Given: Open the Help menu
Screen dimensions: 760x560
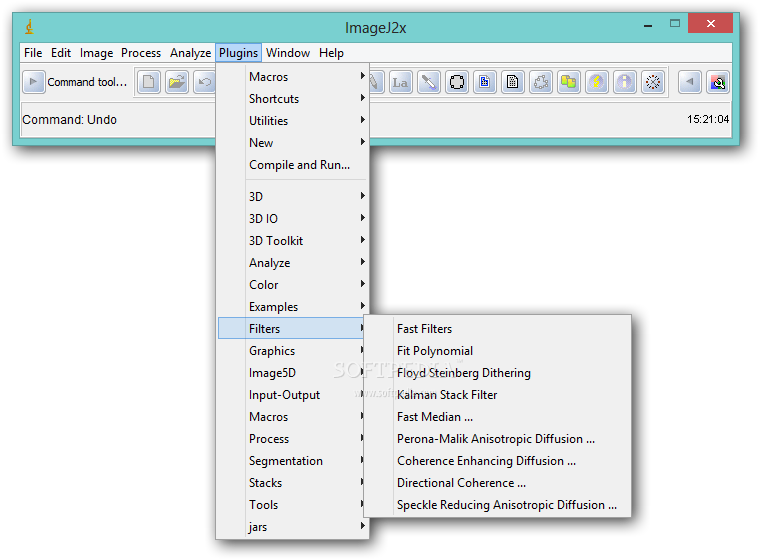Looking at the screenshot, I should [332, 53].
